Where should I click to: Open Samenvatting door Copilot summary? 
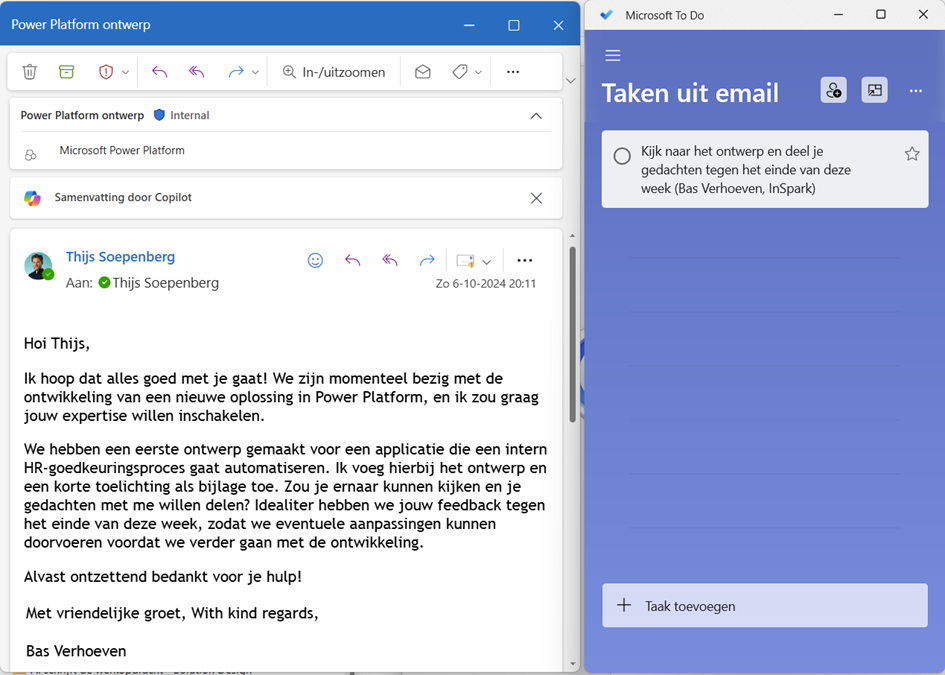coord(123,198)
